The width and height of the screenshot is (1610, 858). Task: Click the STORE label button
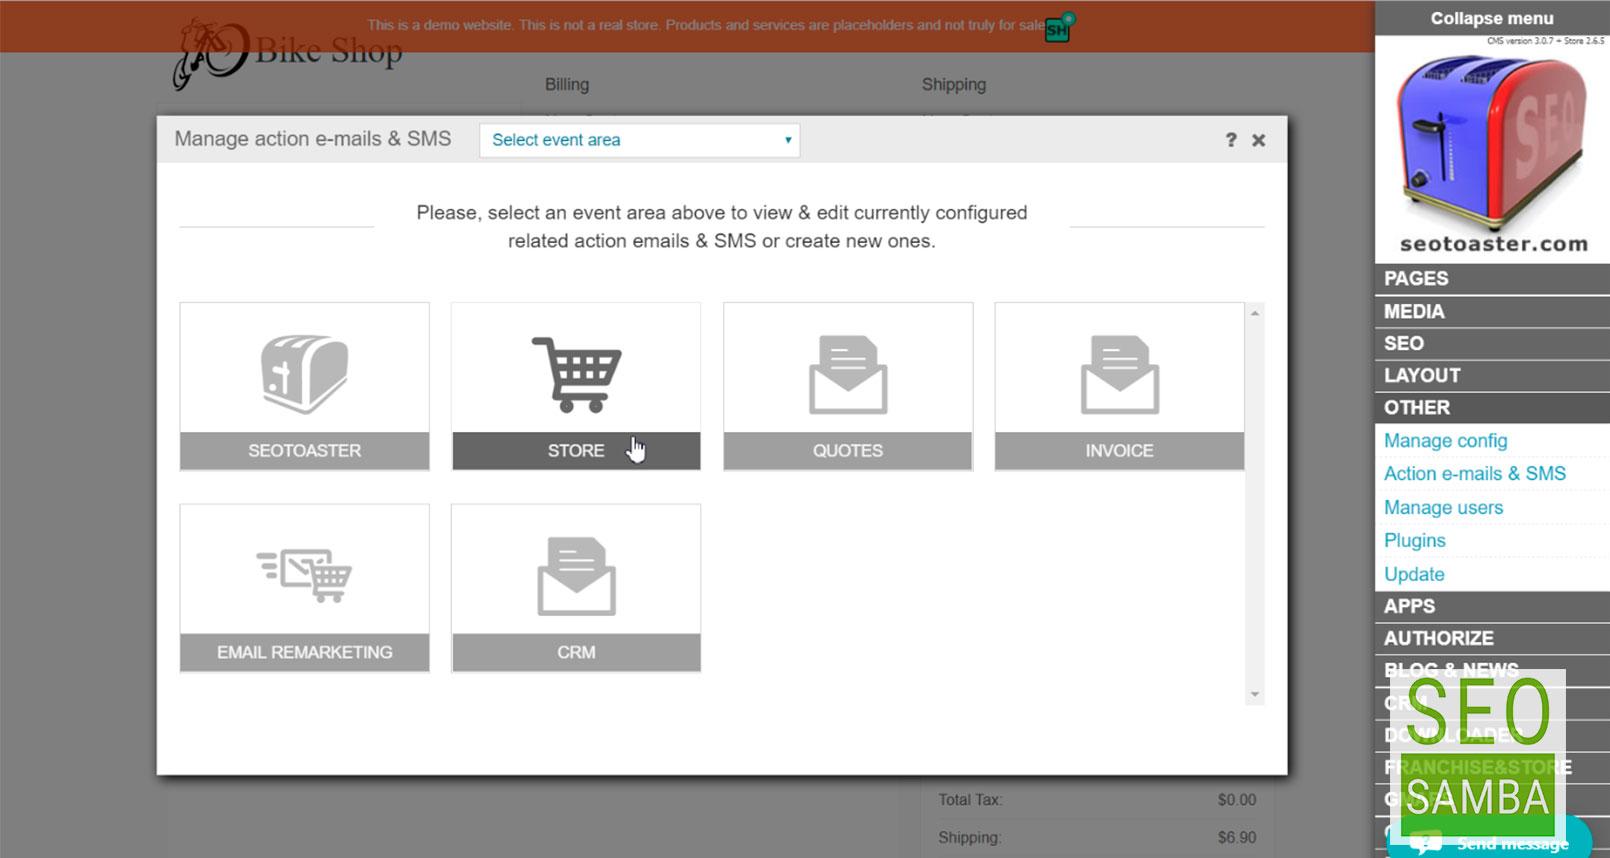point(576,451)
